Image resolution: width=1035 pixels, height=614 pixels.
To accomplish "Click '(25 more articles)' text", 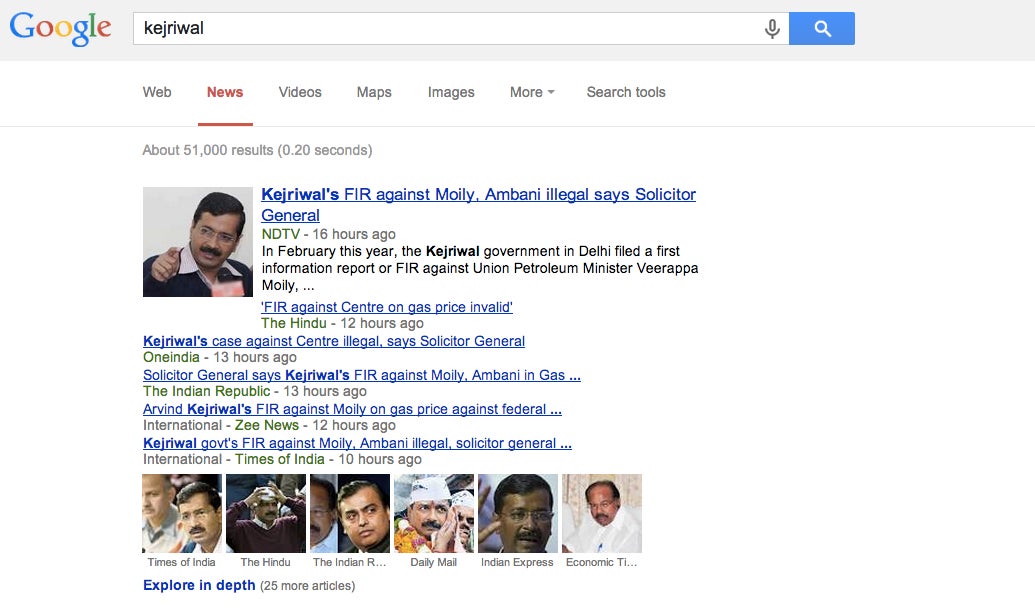I will point(307,586).
